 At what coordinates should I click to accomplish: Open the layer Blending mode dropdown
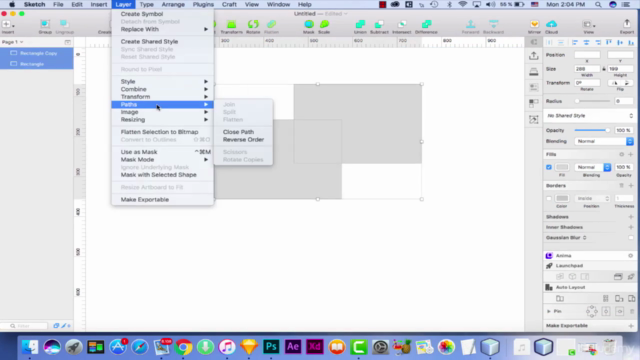pyautogui.click(x=604, y=141)
